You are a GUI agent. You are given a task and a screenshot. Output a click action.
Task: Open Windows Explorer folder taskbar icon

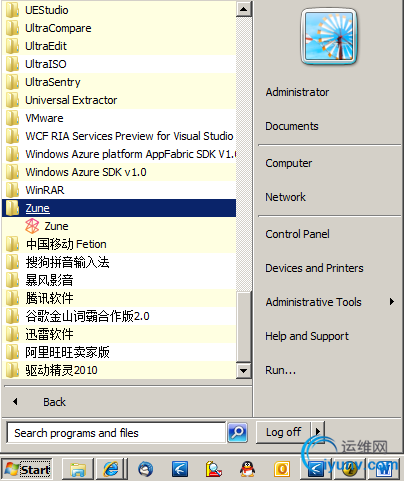(x=78, y=469)
